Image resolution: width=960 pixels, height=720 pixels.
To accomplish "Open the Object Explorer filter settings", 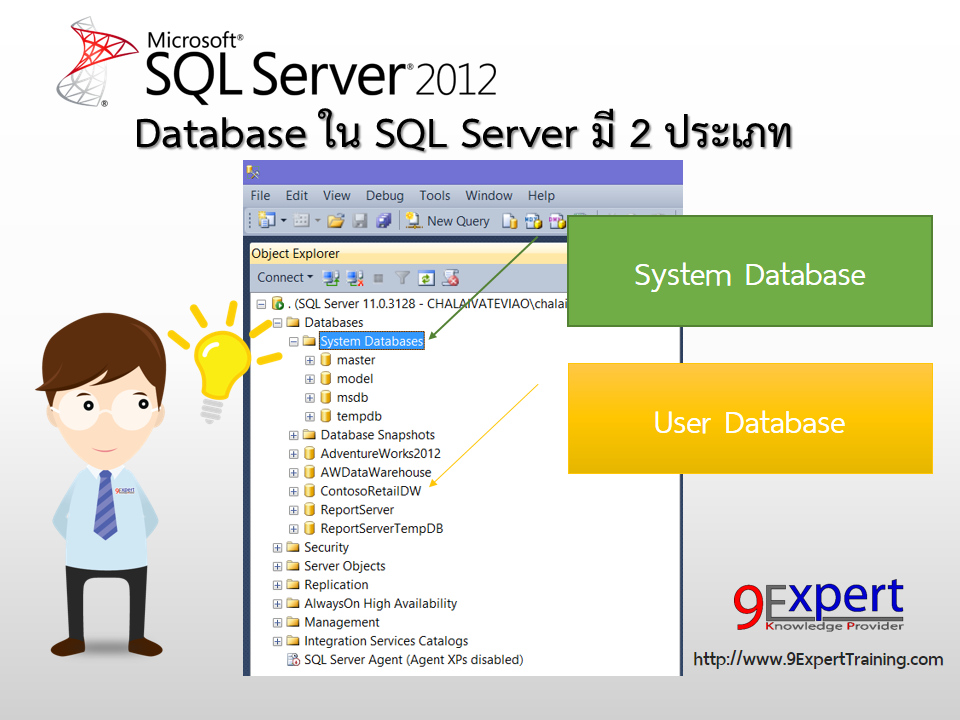I will pos(401,278).
